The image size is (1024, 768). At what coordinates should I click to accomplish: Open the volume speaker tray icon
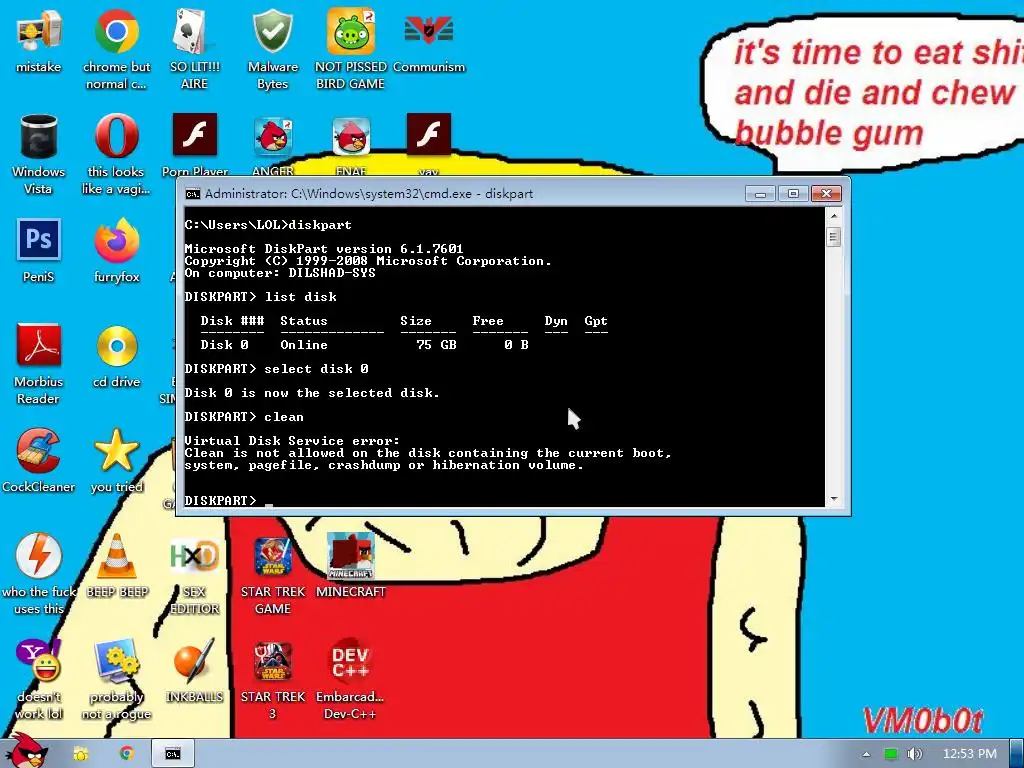[x=915, y=754]
